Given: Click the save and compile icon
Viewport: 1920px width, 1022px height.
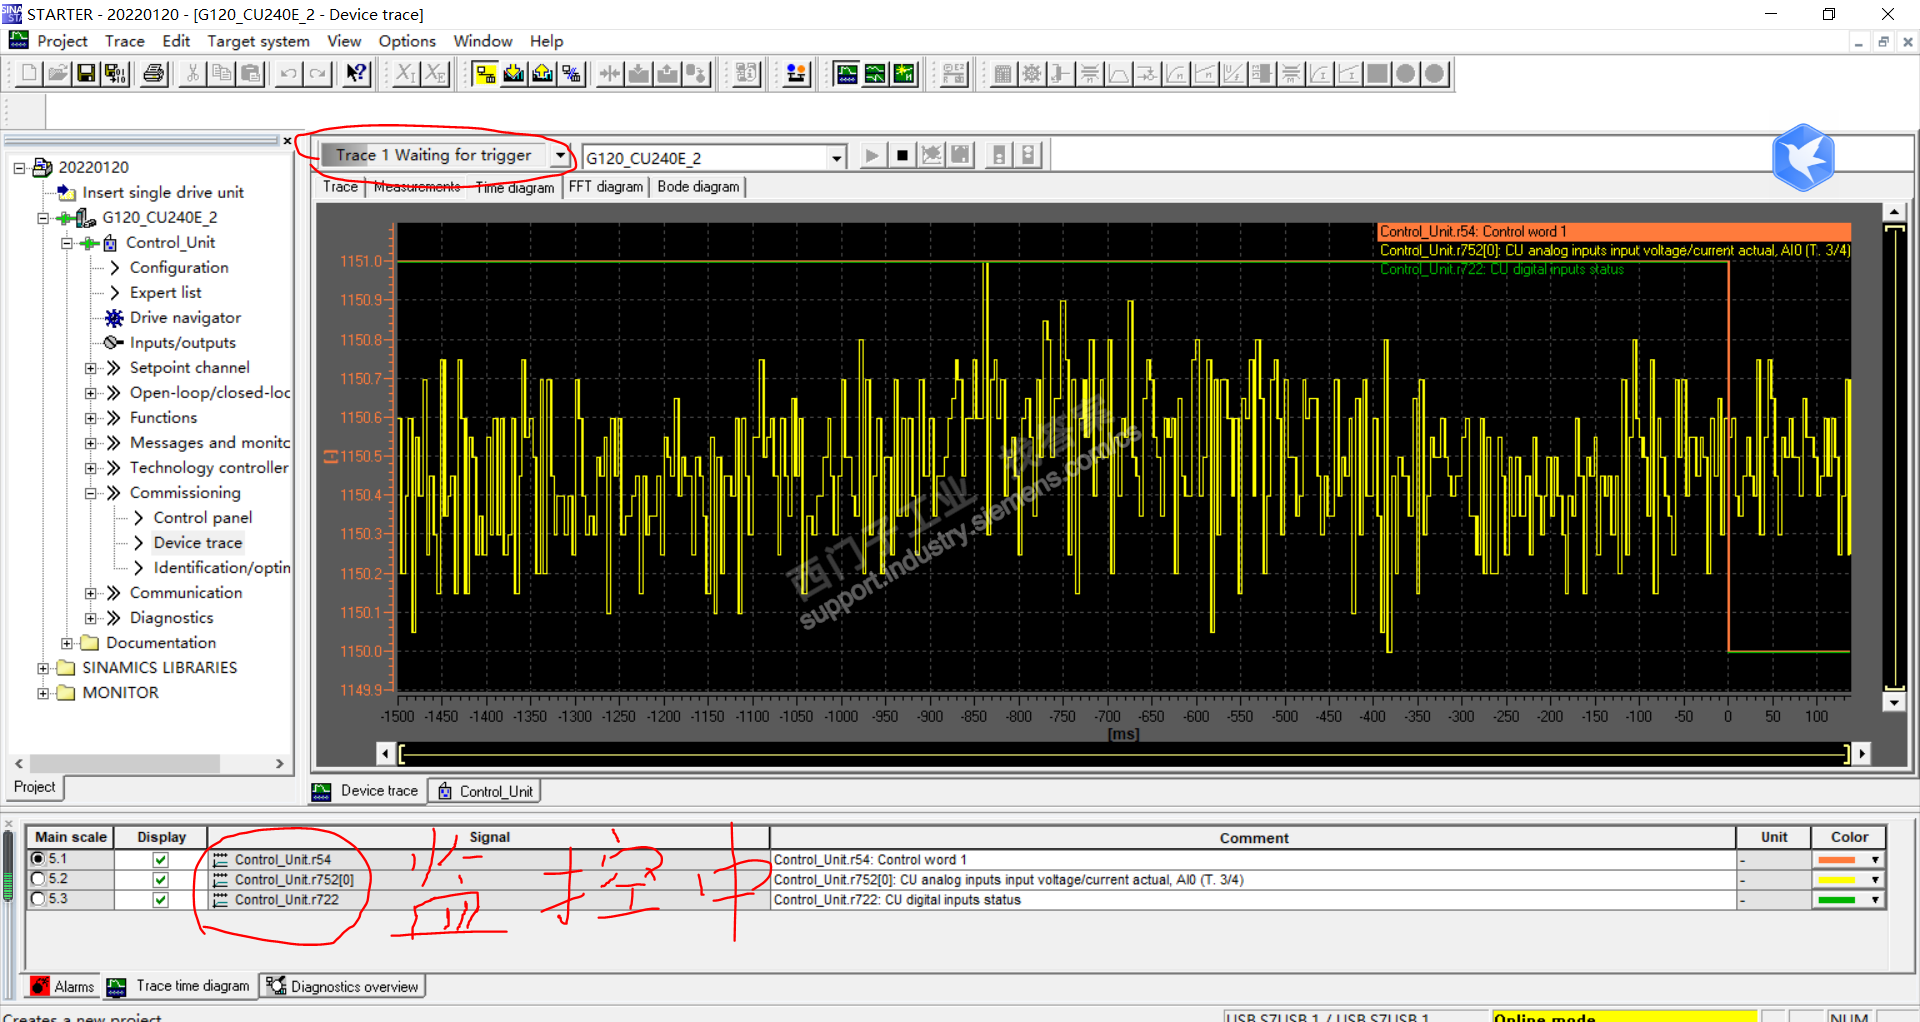Looking at the screenshot, I should click(116, 73).
